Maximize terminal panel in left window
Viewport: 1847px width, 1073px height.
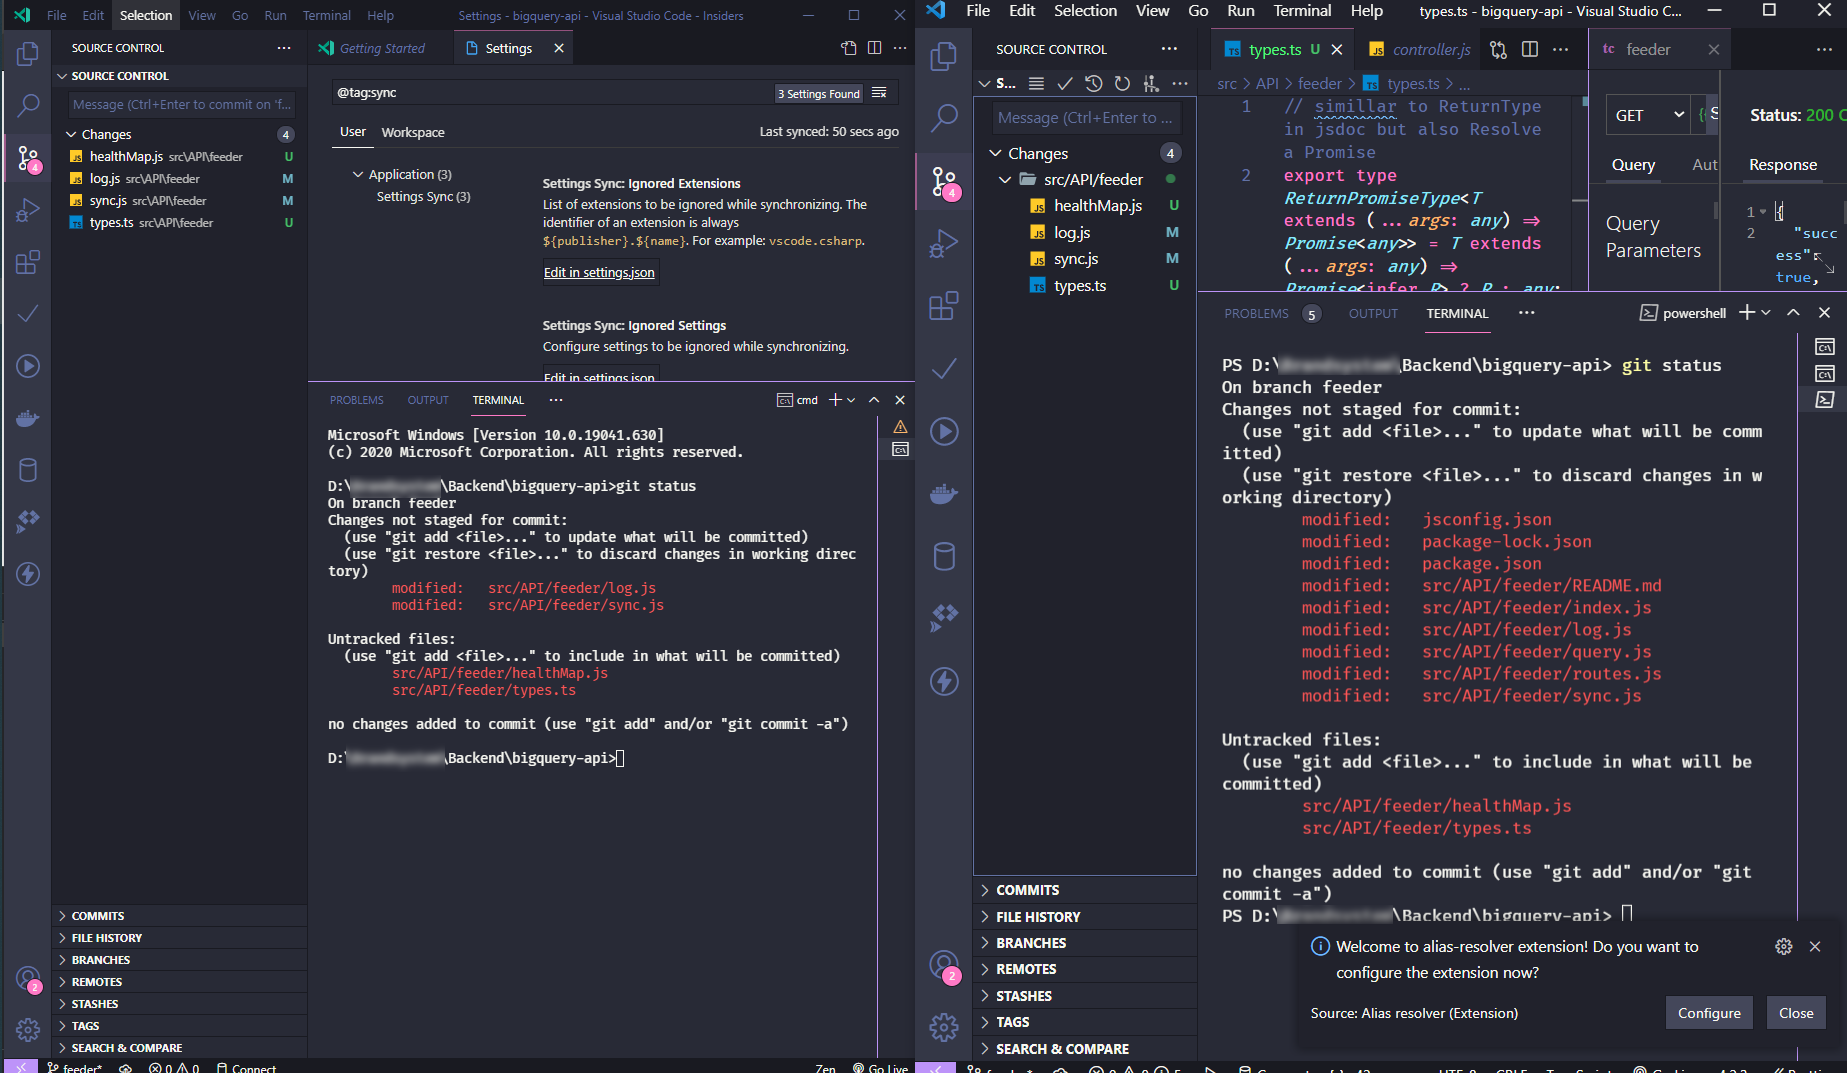pyautogui.click(x=874, y=400)
